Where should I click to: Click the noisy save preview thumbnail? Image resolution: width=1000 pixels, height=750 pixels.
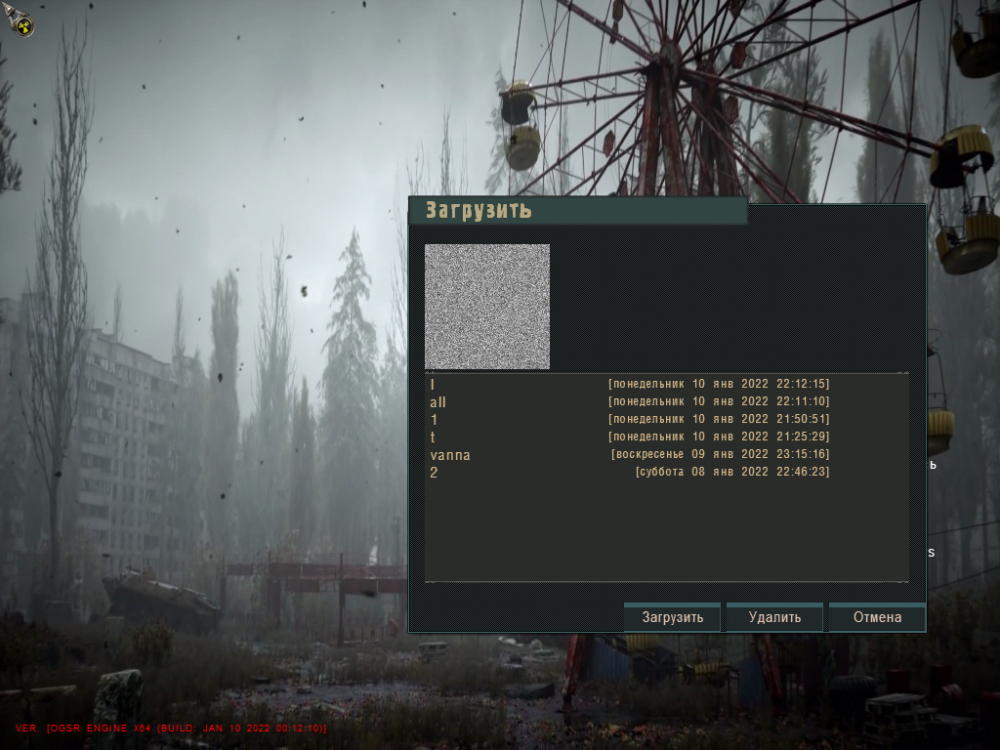[x=487, y=305]
